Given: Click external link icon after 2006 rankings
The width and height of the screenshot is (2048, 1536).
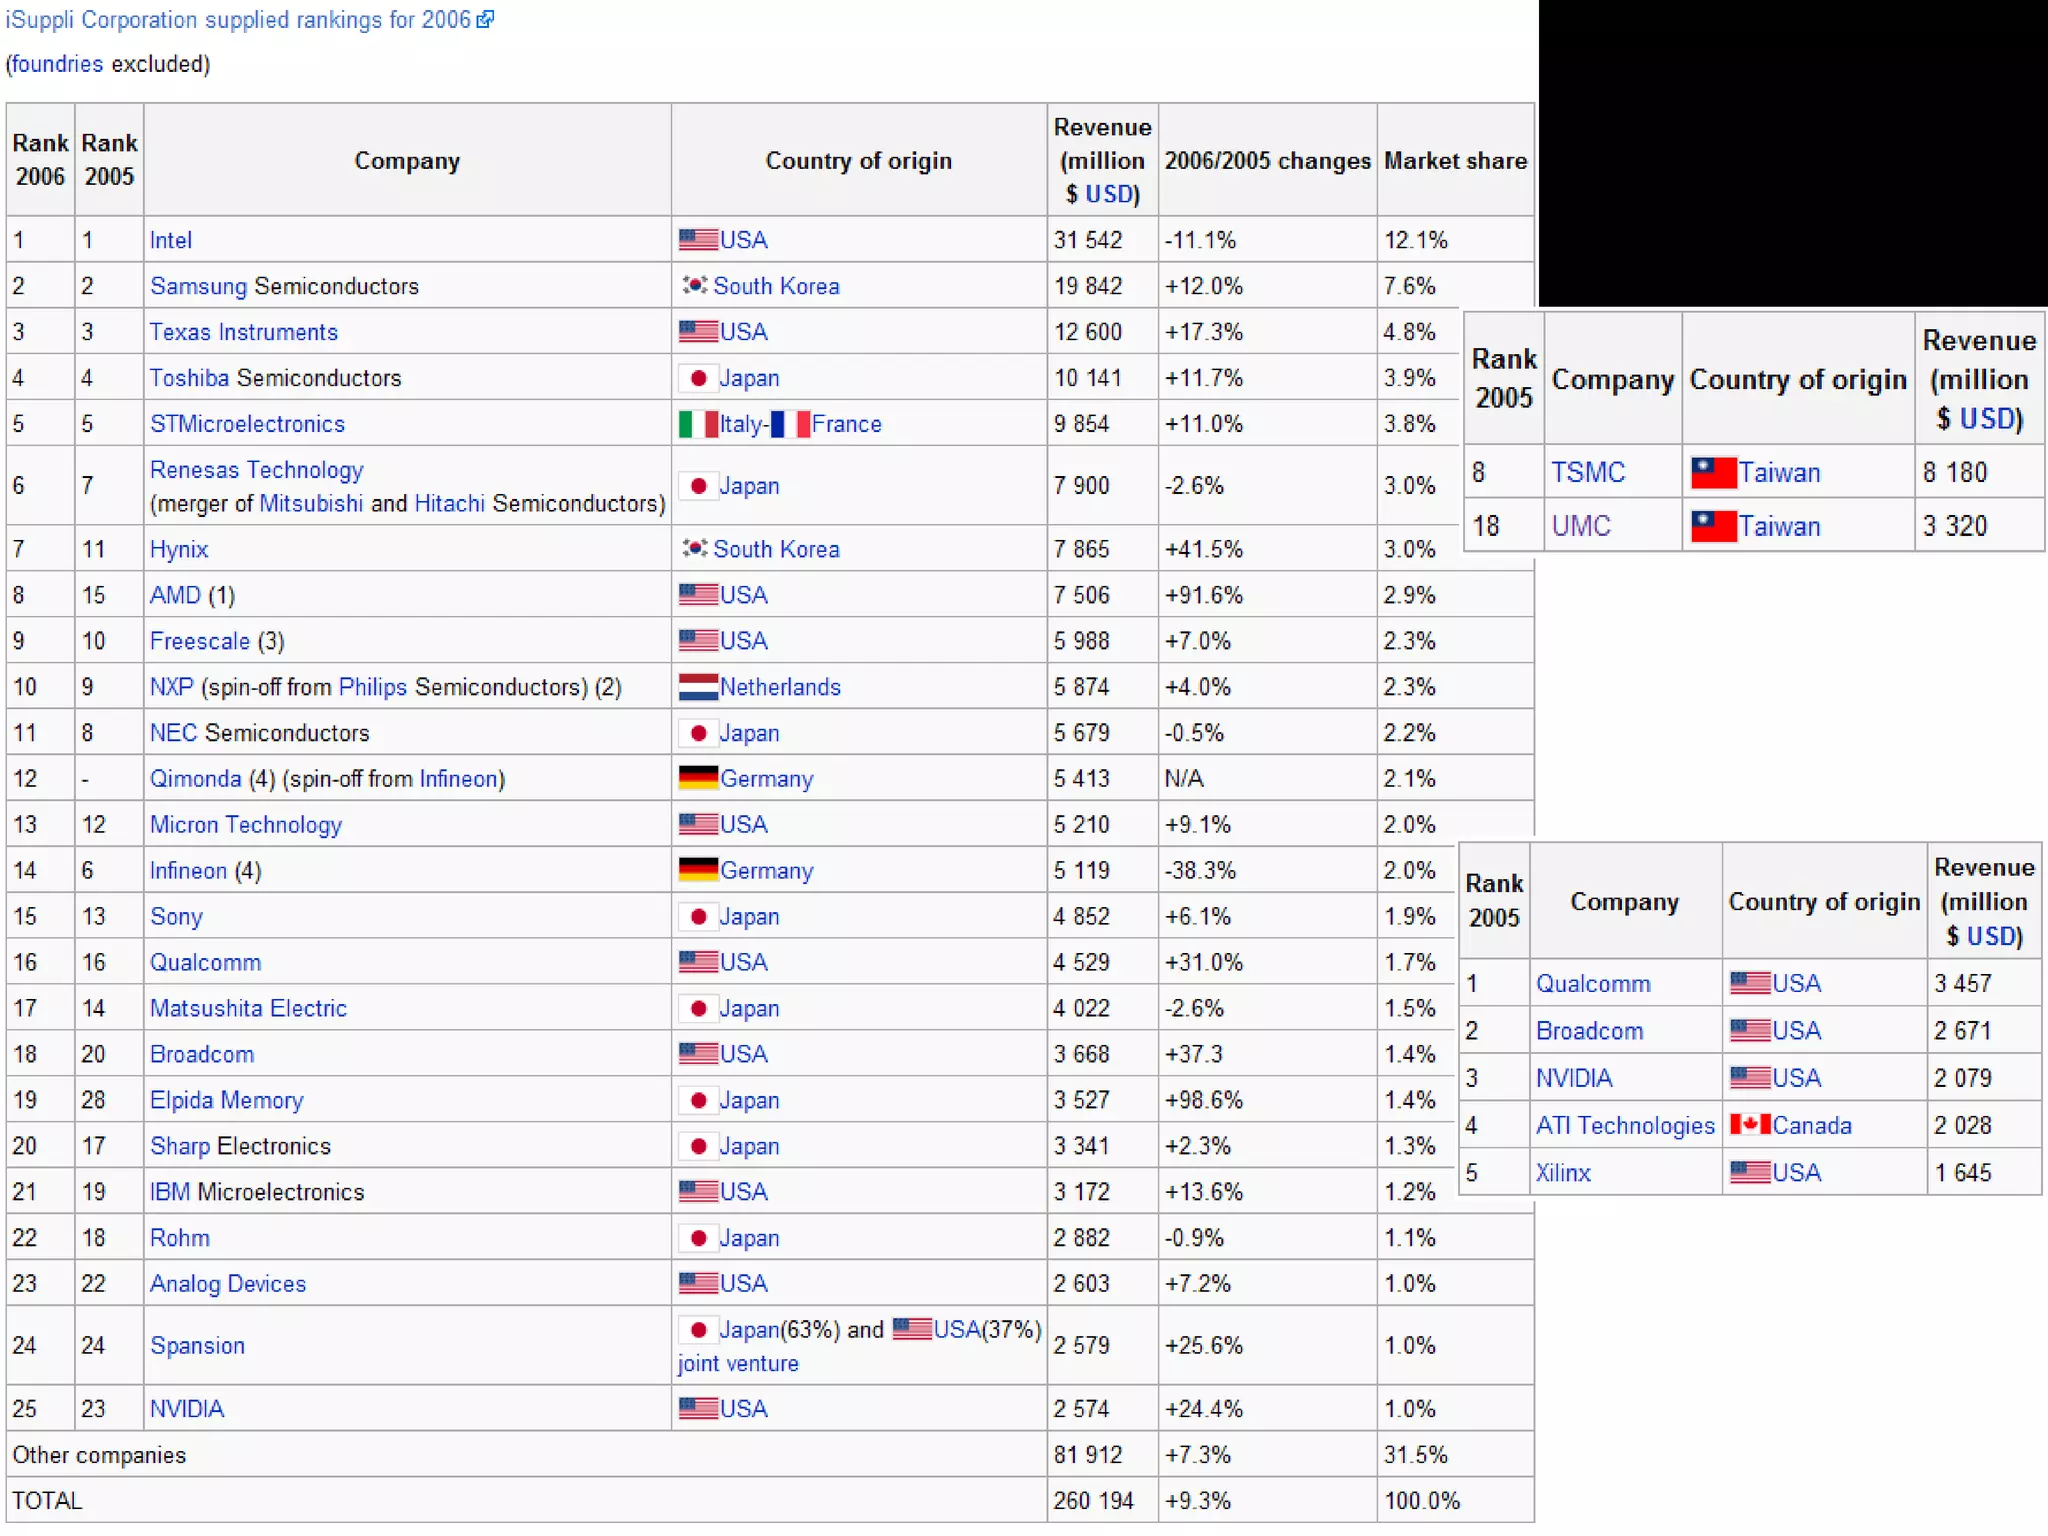Looking at the screenshot, I should [485, 20].
